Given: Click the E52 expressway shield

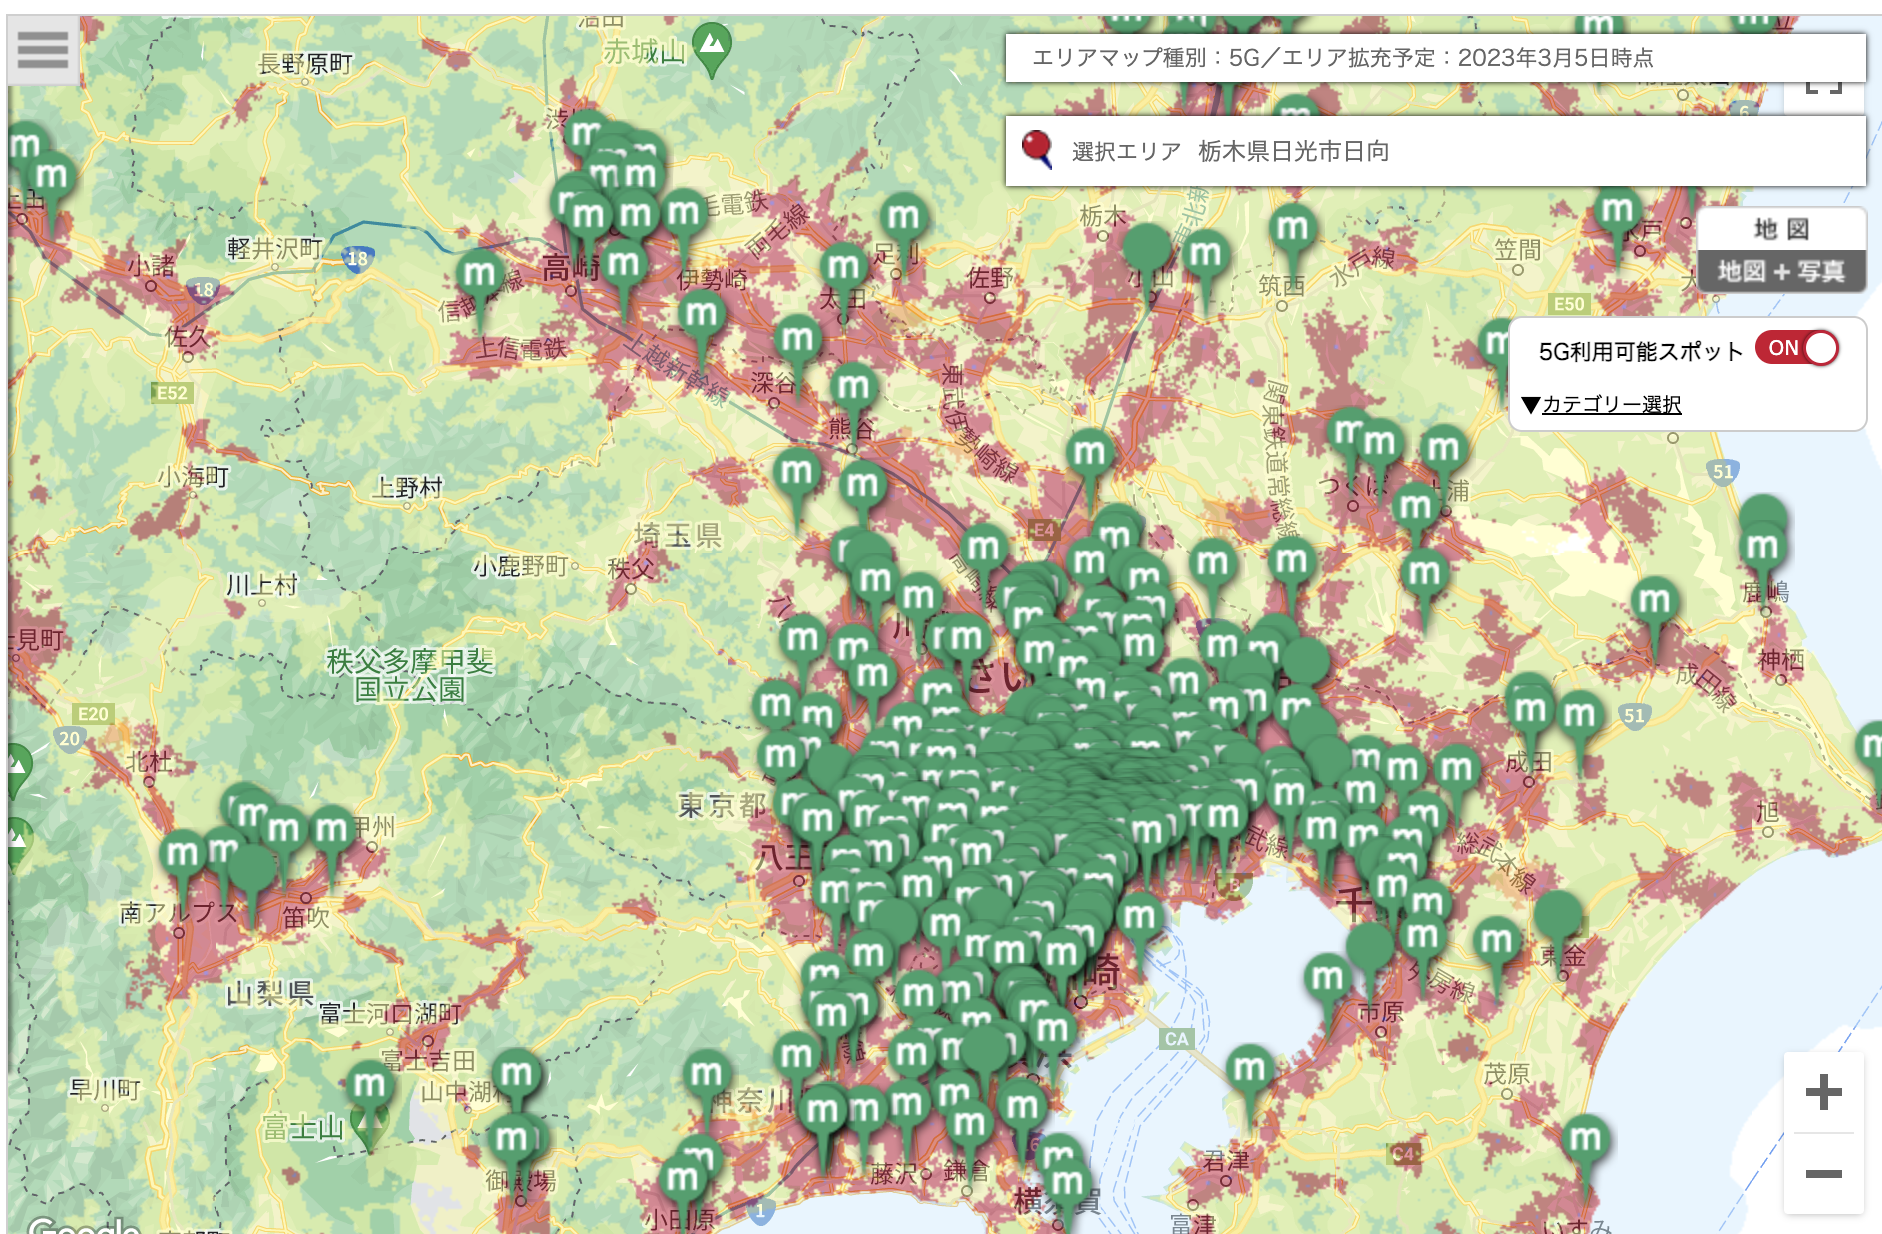Looking at the screenshot, I should (172, 393).
